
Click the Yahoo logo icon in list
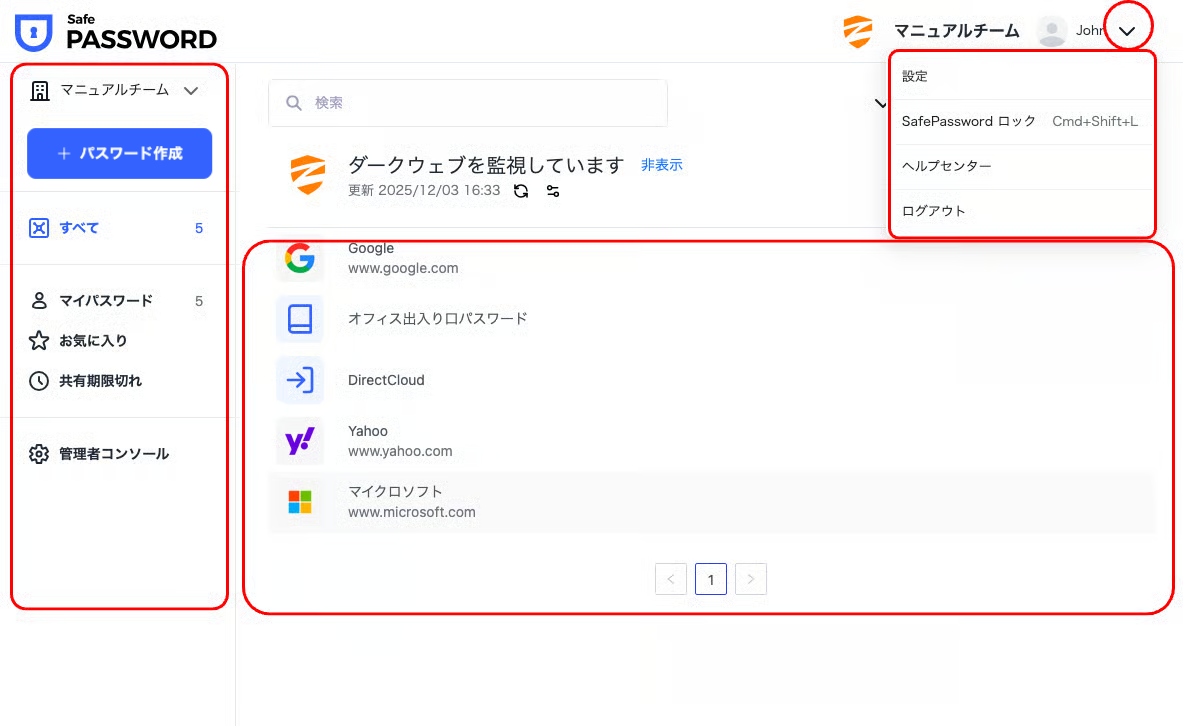(x=299, y=441)
